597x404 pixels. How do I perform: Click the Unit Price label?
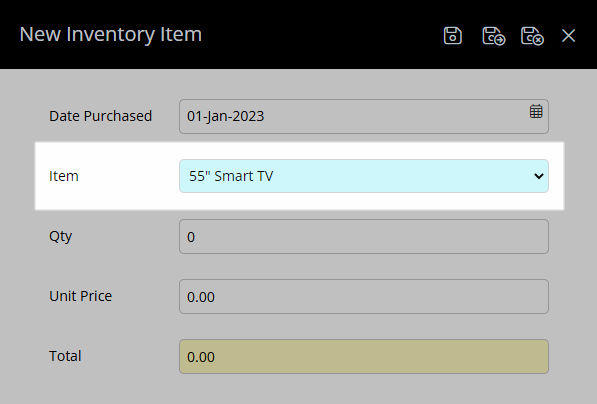pyautogui.click(x=80, y=296)
